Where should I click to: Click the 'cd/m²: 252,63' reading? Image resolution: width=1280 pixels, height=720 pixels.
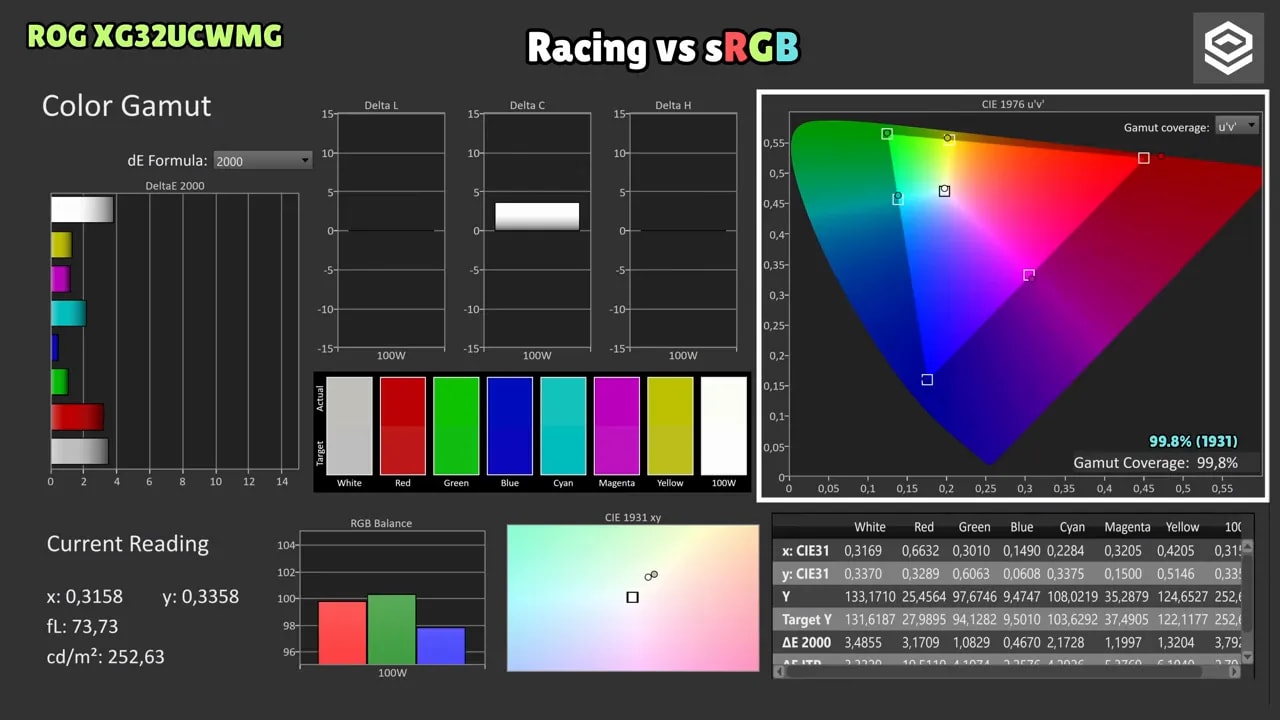click(x=106, y=657)
